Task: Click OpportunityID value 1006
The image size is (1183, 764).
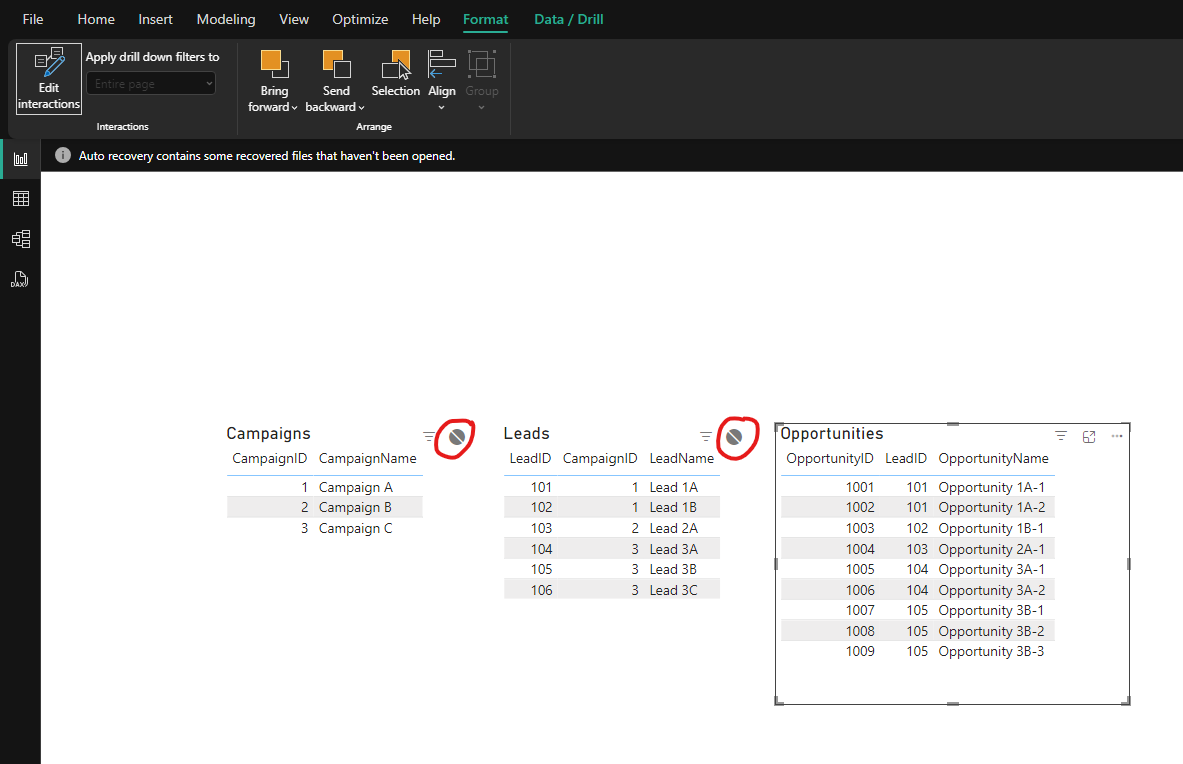Action: point(859,591)
